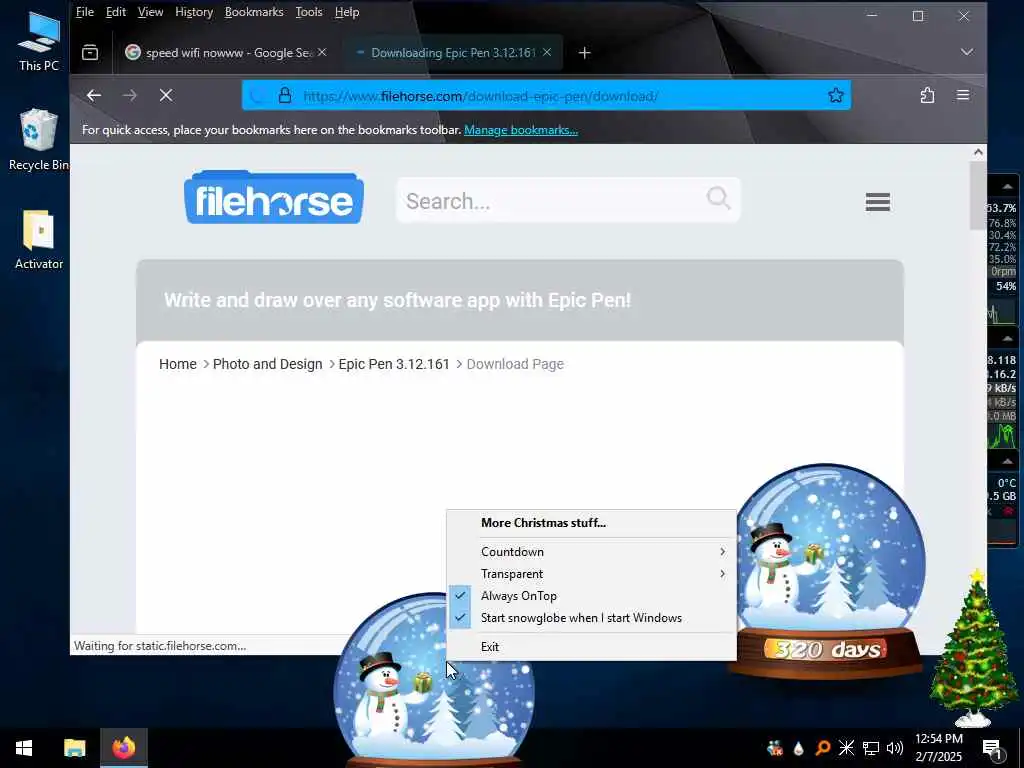Open the Tools menu

click(309, 12)
